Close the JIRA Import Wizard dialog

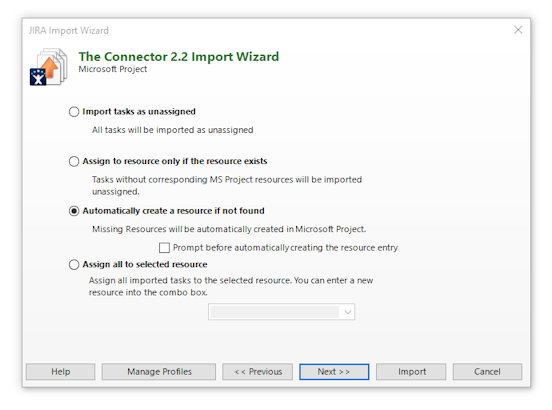(x=518, y=30)
